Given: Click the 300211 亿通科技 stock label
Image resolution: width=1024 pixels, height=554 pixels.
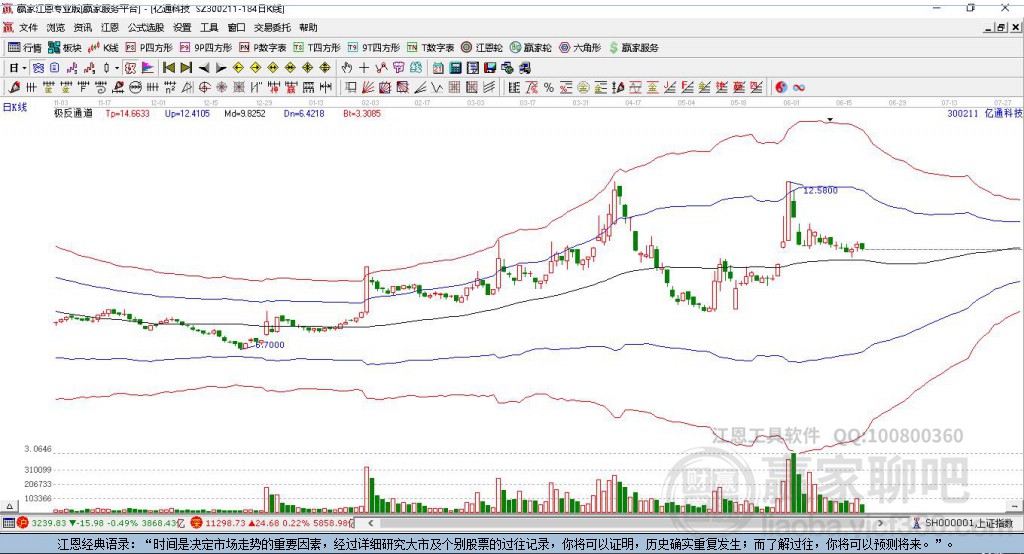Looking at the screenshot, I should (x=984, y=113).
